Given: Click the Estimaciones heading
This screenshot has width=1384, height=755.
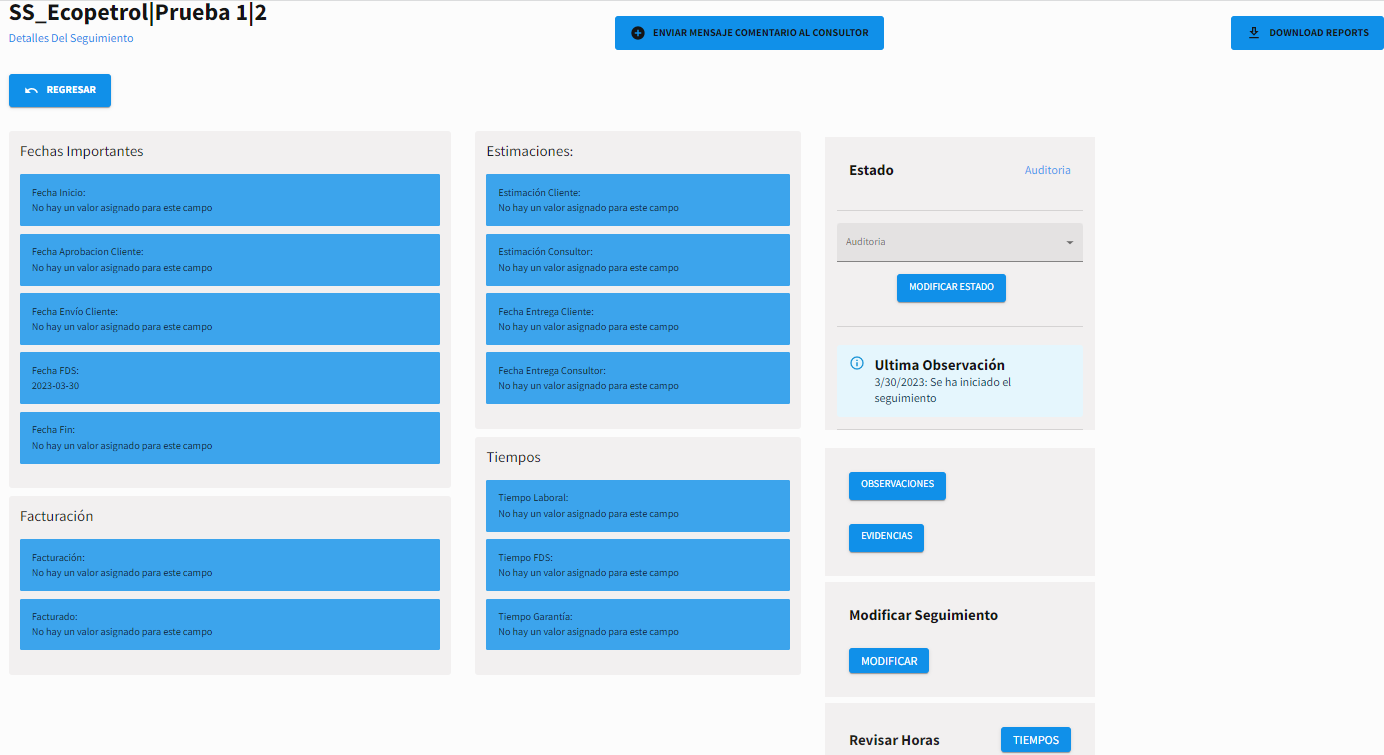Looking at the screenshot, I should pyautogui.click(x=530, y=151).
